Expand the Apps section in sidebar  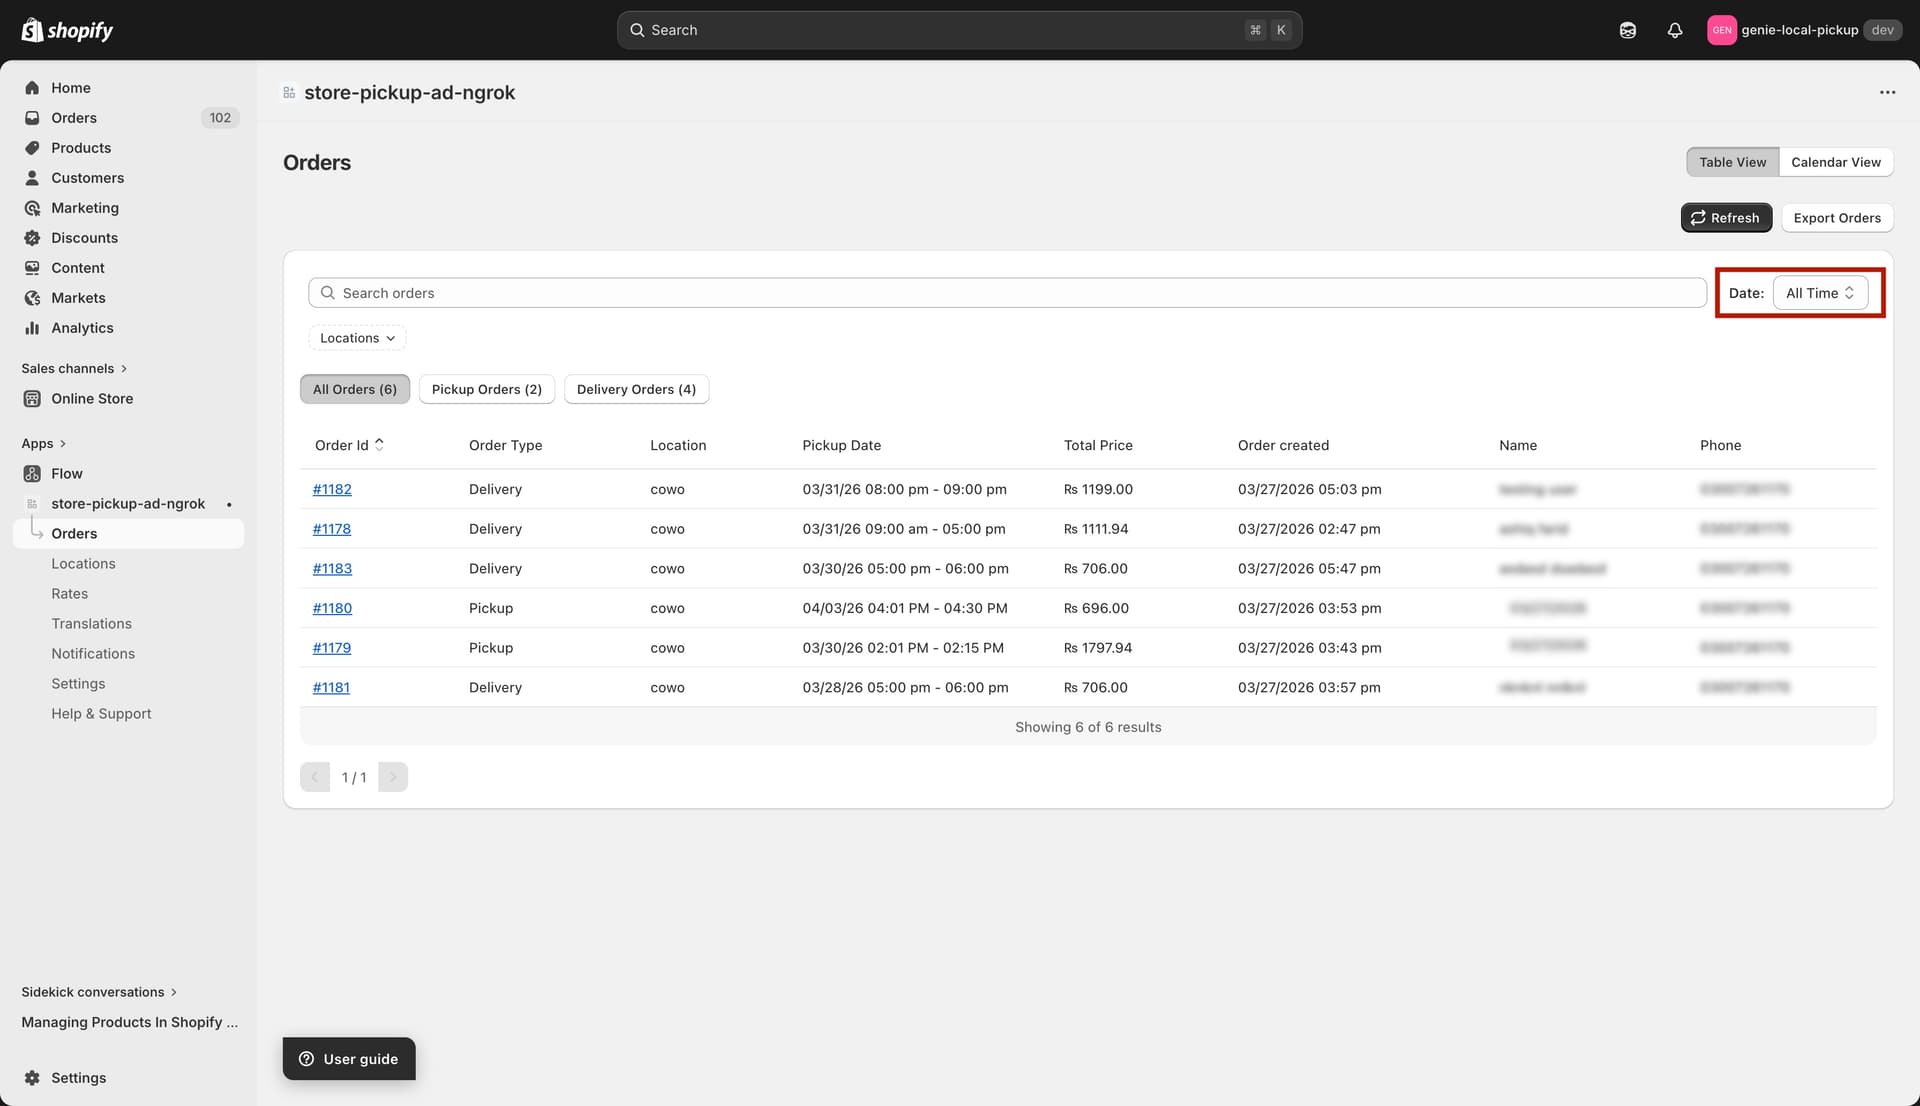tap(44, 443)
